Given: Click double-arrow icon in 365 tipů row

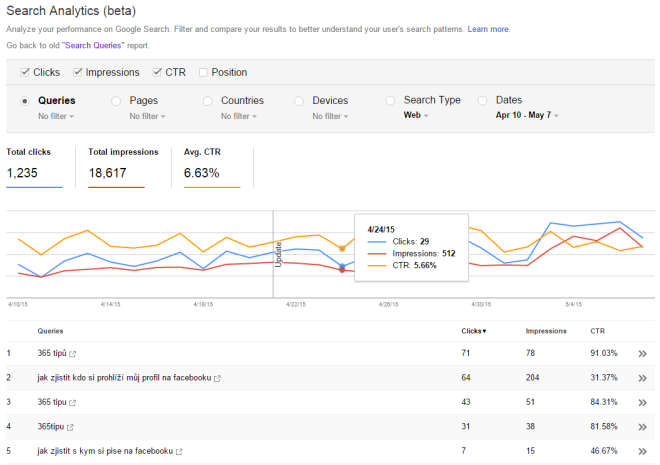Looking at the screenshot, I should pyautogui.click(x=642, y=353).
